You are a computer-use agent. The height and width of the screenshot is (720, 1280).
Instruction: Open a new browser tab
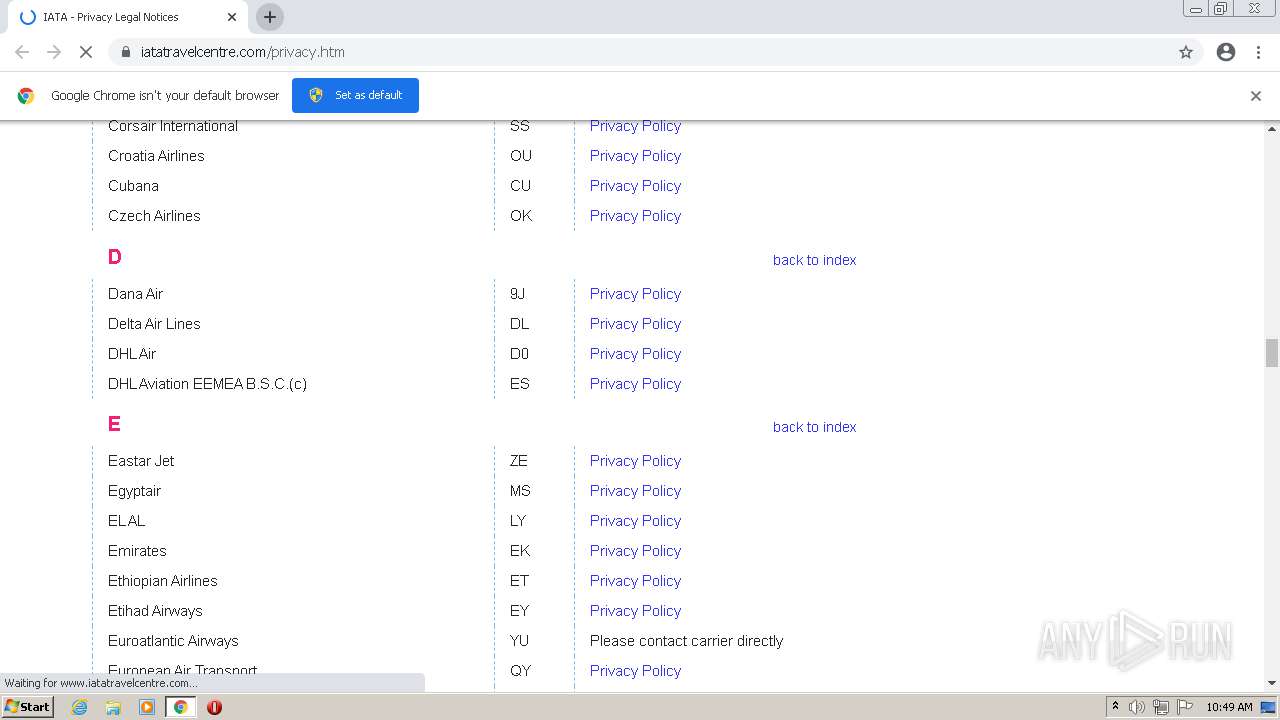tap(270, 17)
